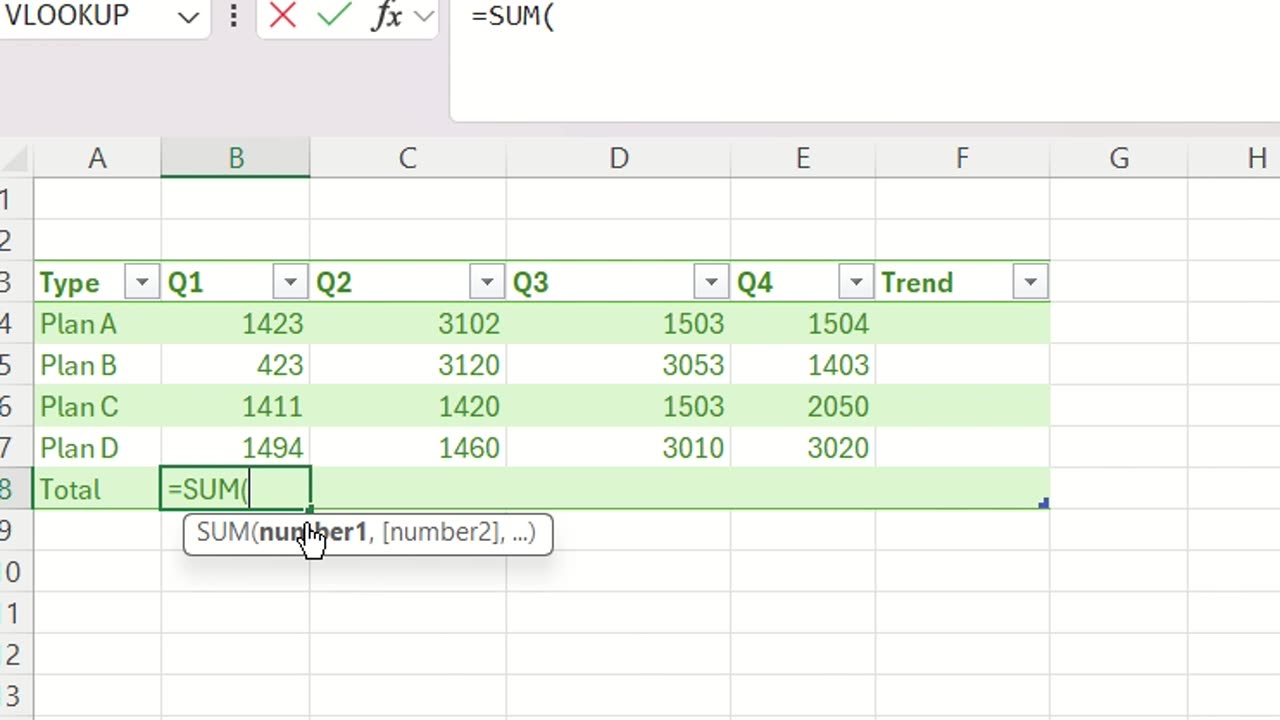Select Q2 value 1420 for Plan C
Image resolution: width=1280 pixels, height=720 pixels.
click(408, 406)
